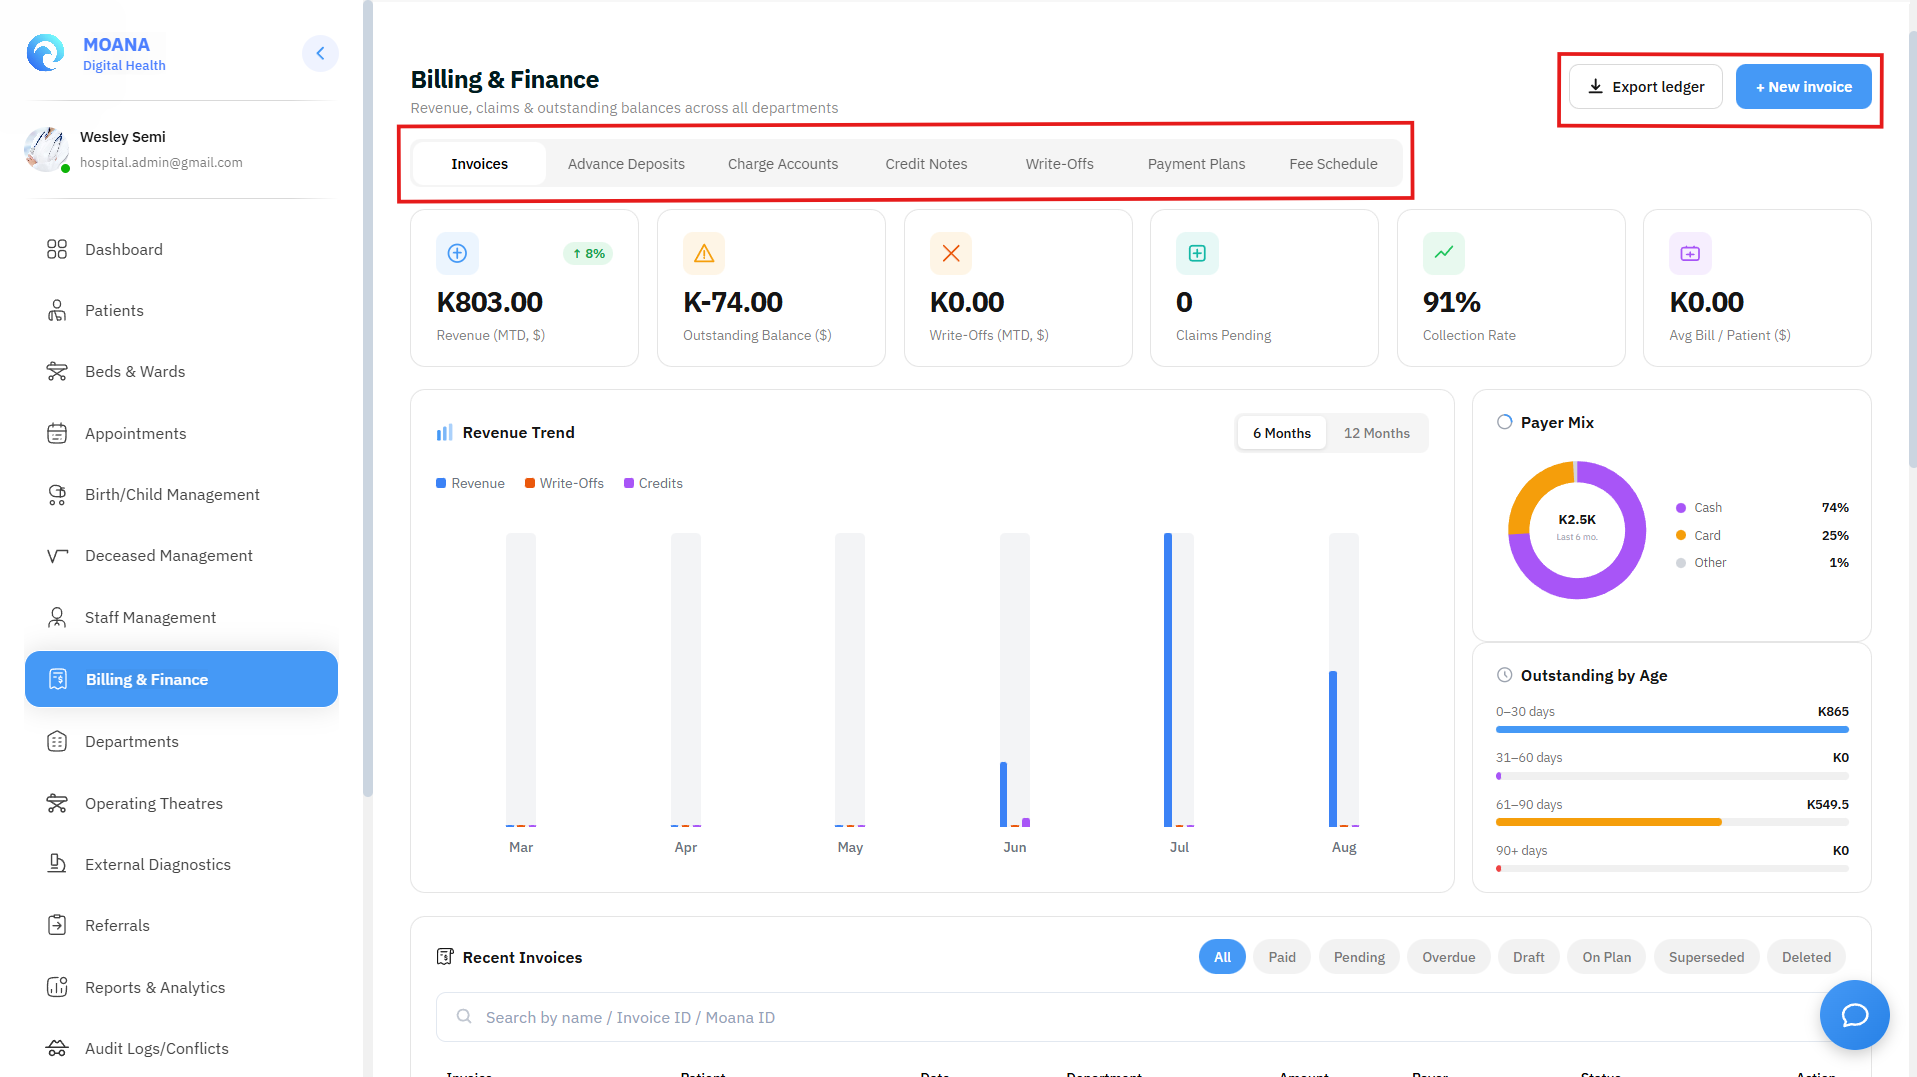Select the Invoices tab
This screenshot has height=1077, width=1917.
(x=479, y=164)
